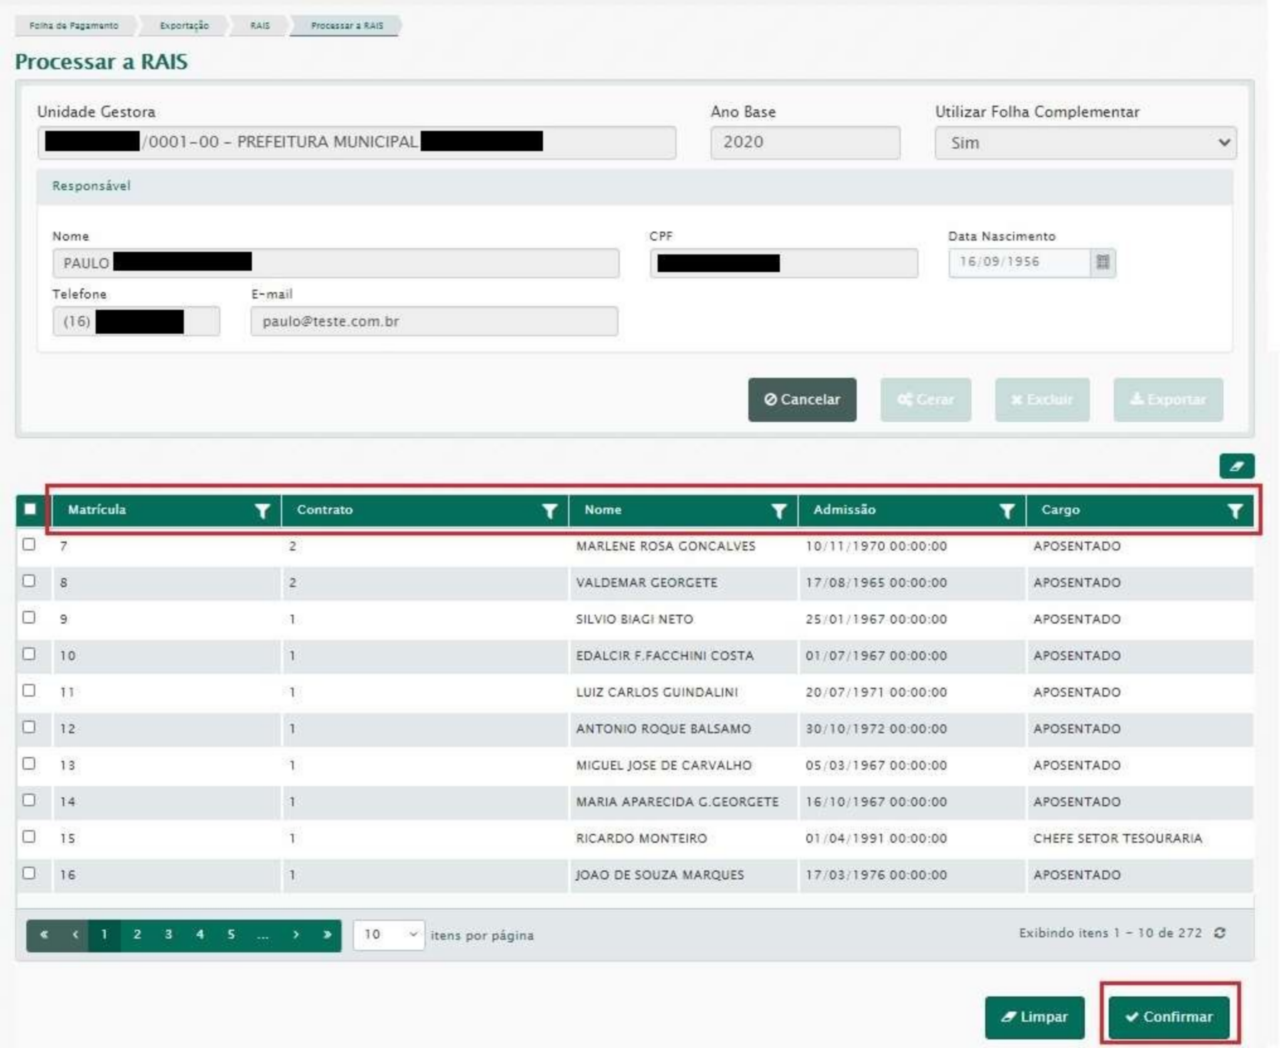This screenshot has width=1280, height=1048.
Task: Open the Data Nascimento calendar picker
Action: coord(1102,262)
